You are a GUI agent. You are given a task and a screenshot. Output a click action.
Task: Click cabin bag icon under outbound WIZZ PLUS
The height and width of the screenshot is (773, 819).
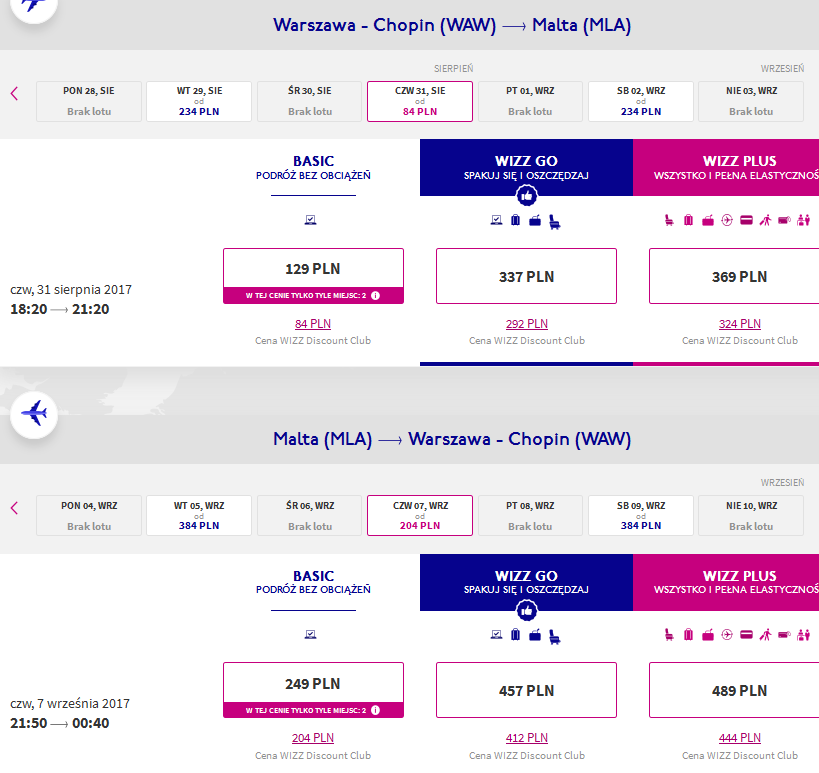click(708, 220)
